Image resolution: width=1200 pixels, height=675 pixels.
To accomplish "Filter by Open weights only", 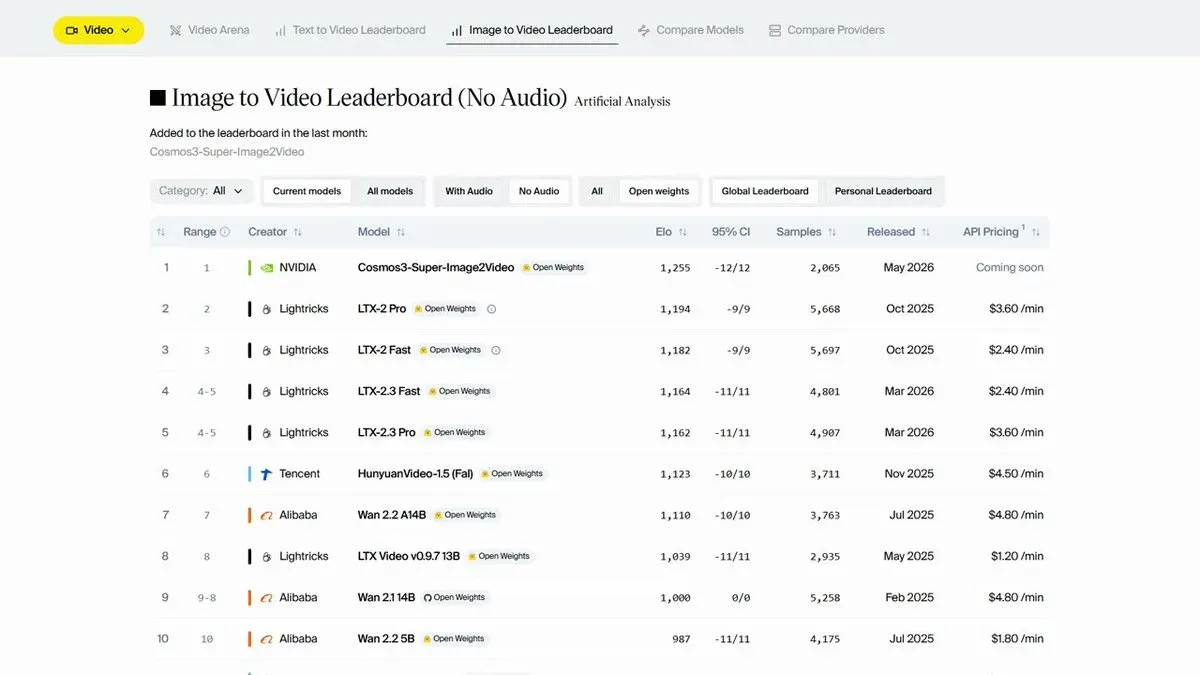I will tap(659, 191).
